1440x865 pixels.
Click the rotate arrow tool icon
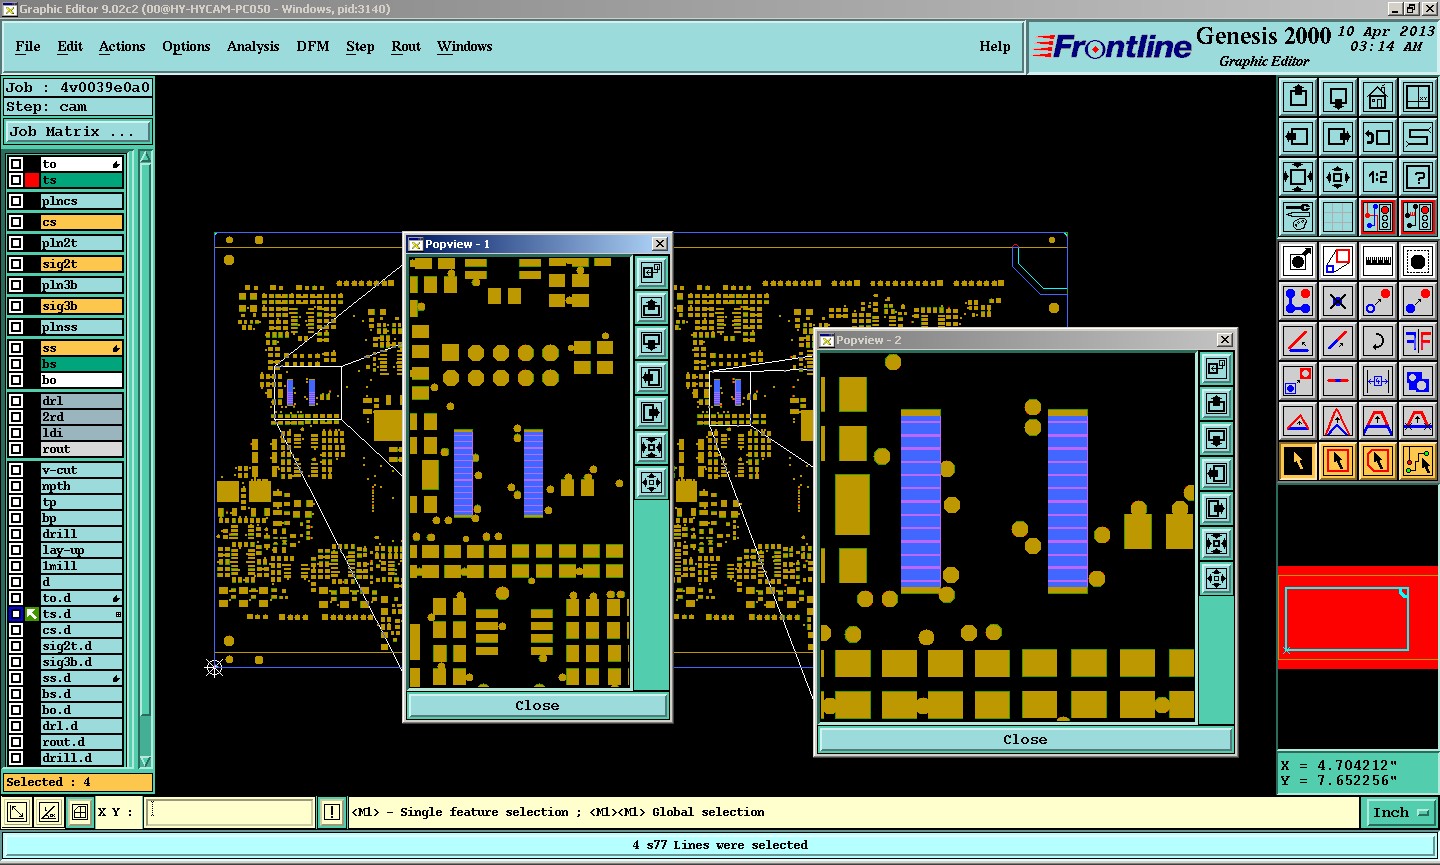1378,341
